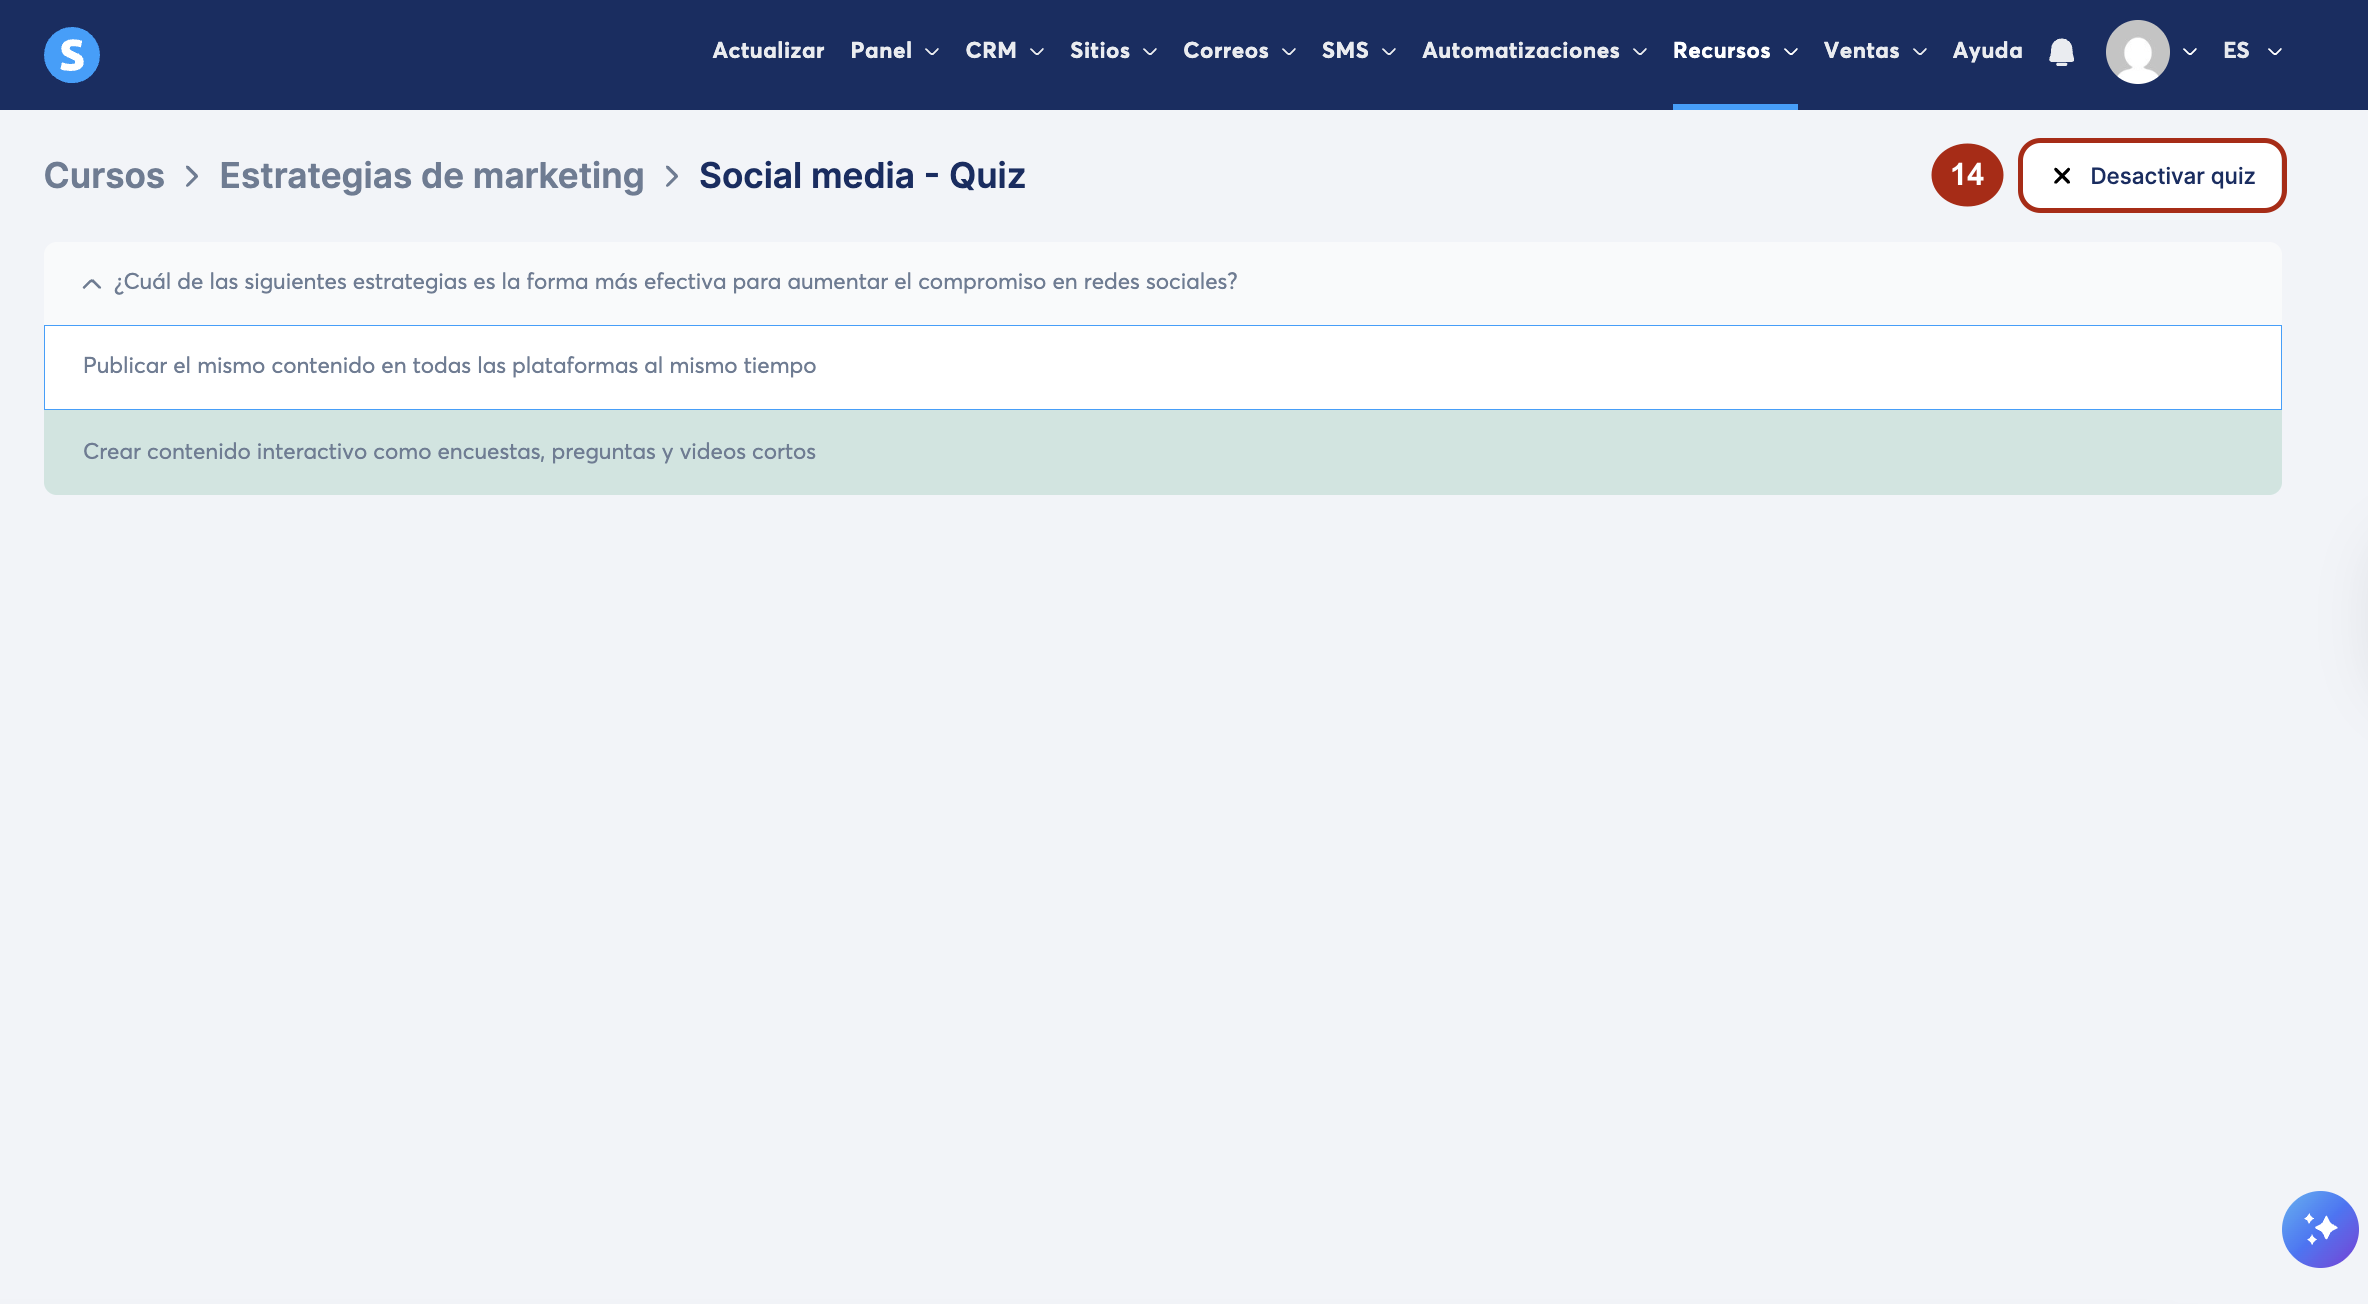Open the Recursos menu
The height and width of the screenshot is (1304, 2368).
(1734, 51)
